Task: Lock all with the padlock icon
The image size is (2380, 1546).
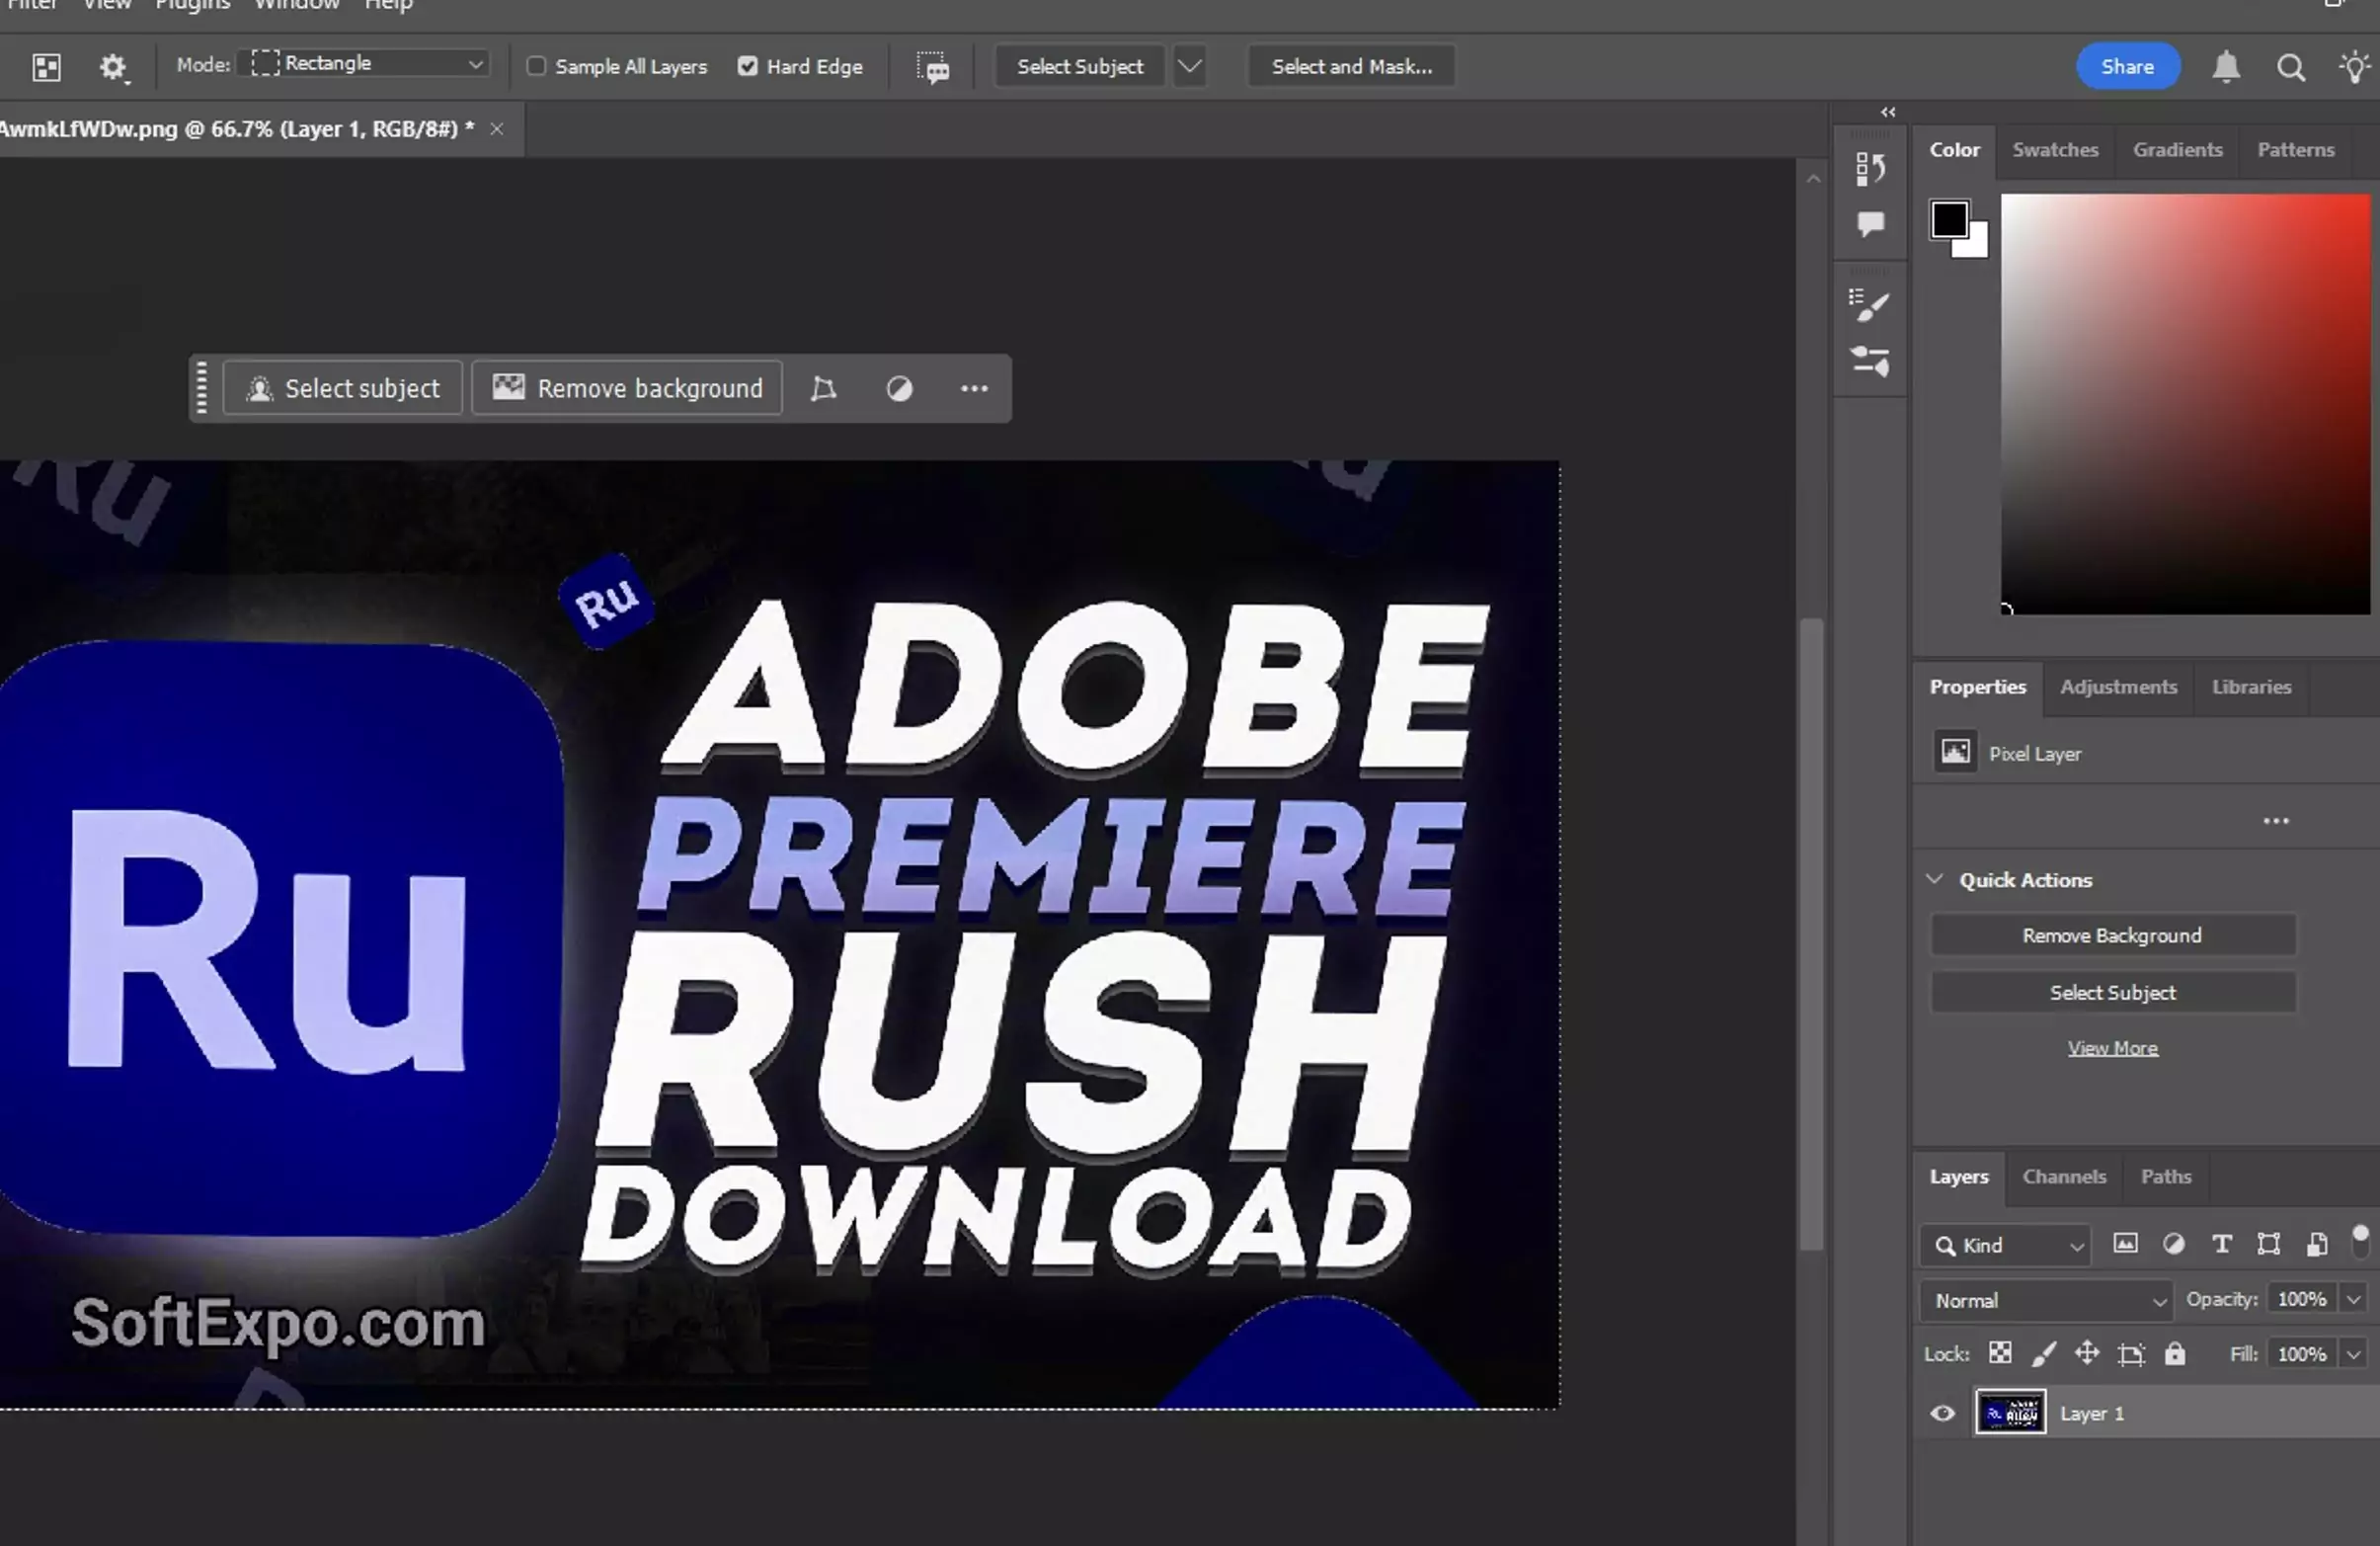Action: point(2175,1353)
